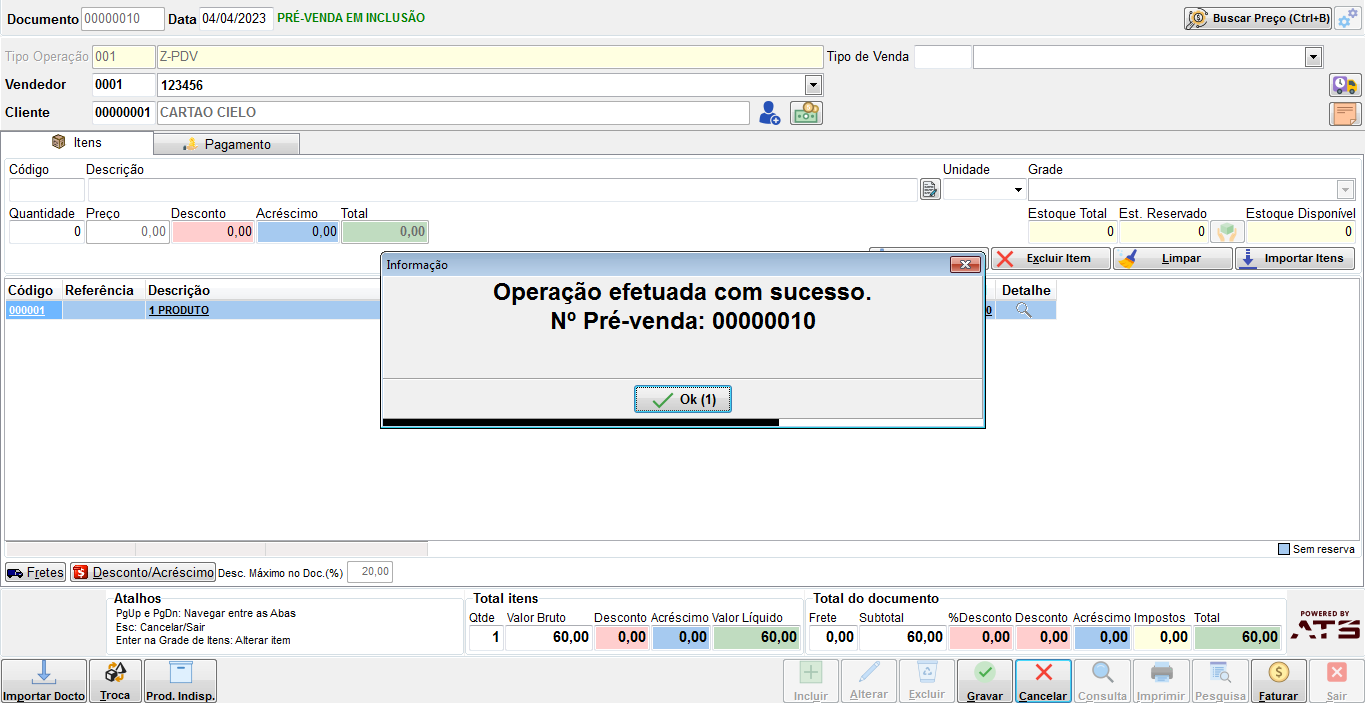Screen dimensions: 1365x703
Task: Click the Alterar pencil icon
Action: [x=868, y=680]
